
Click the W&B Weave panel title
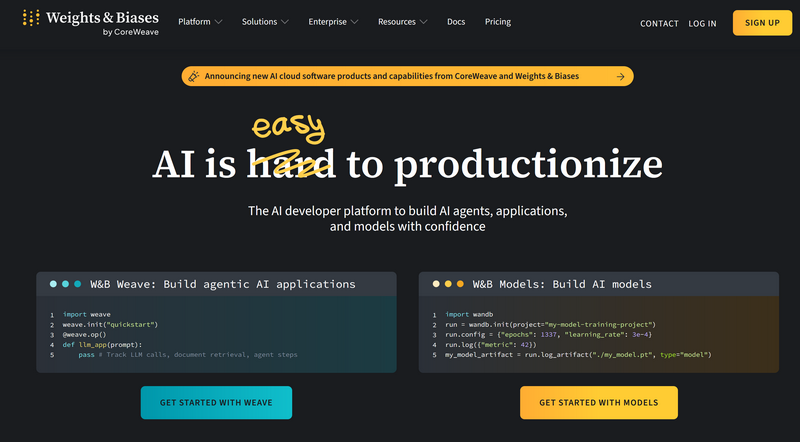coord(222,284)
